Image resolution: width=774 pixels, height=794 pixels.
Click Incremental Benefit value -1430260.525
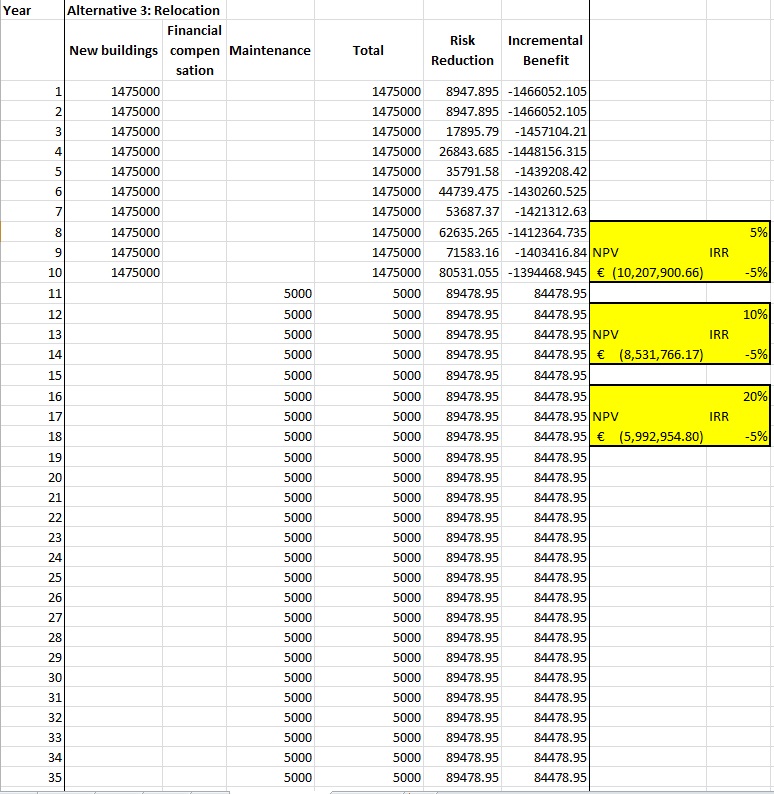pyautogui.click(x=546, y=191)
